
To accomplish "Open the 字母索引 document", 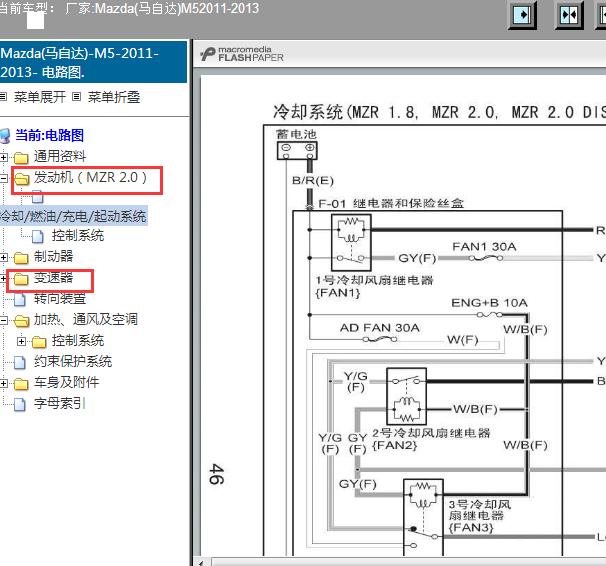I will (x=60, y=403).
